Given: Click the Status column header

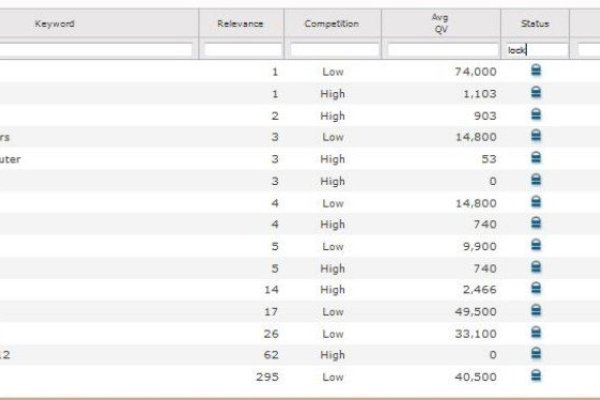Looking at the screenshot, I should tap(535, 23).
